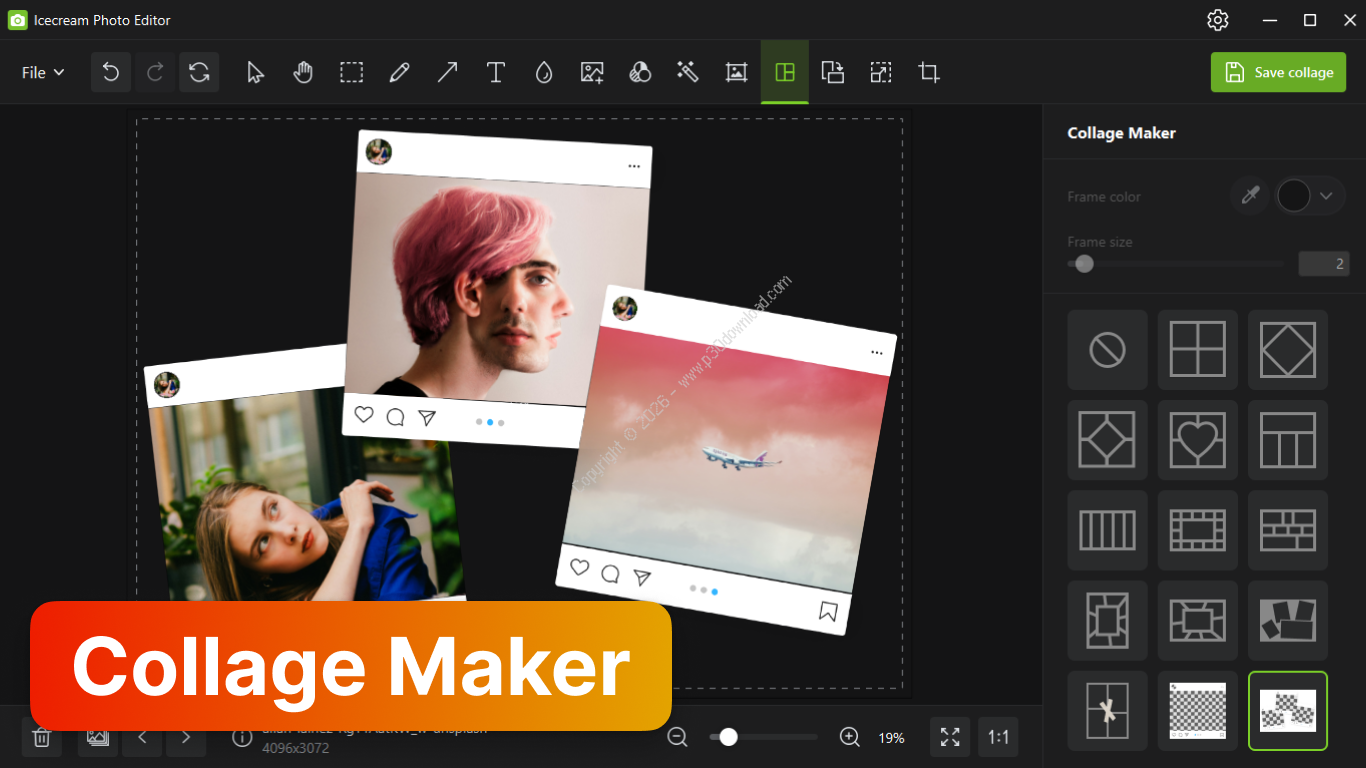Activate the hand pan tool
This screenshot has width=1366, height=768.
click(x=303, y=72)
